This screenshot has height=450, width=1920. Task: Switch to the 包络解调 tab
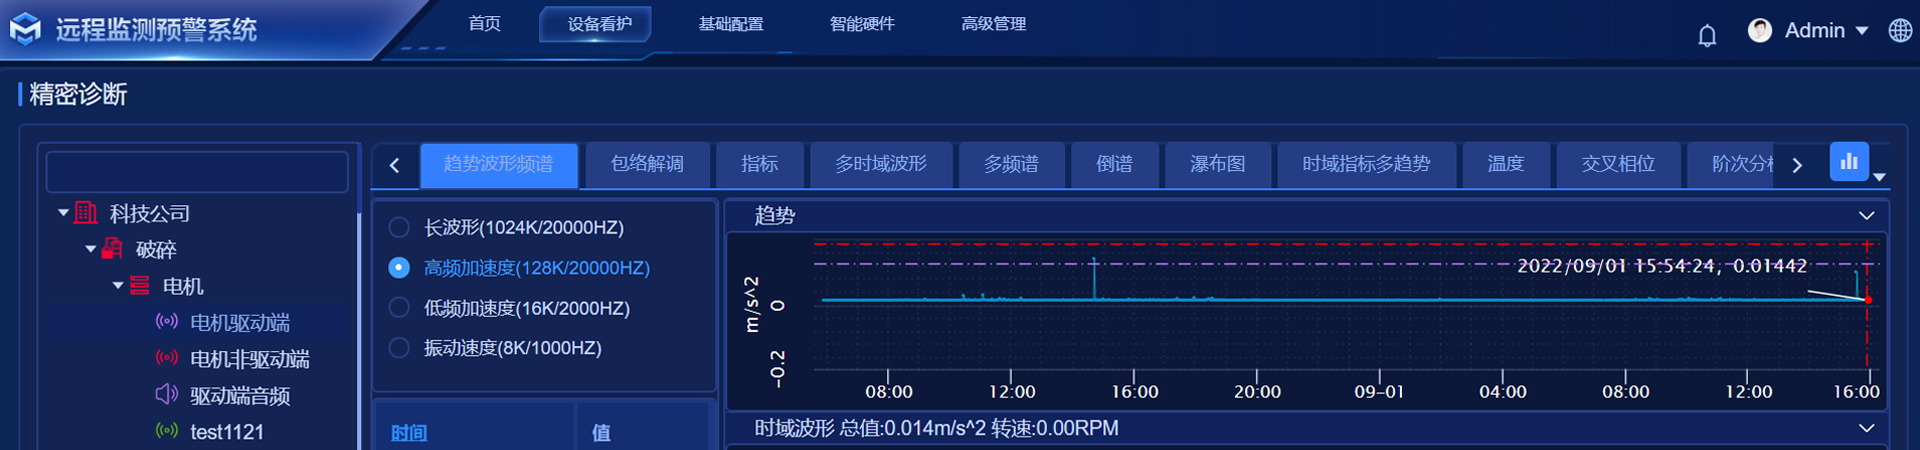(x=647, y=164)
